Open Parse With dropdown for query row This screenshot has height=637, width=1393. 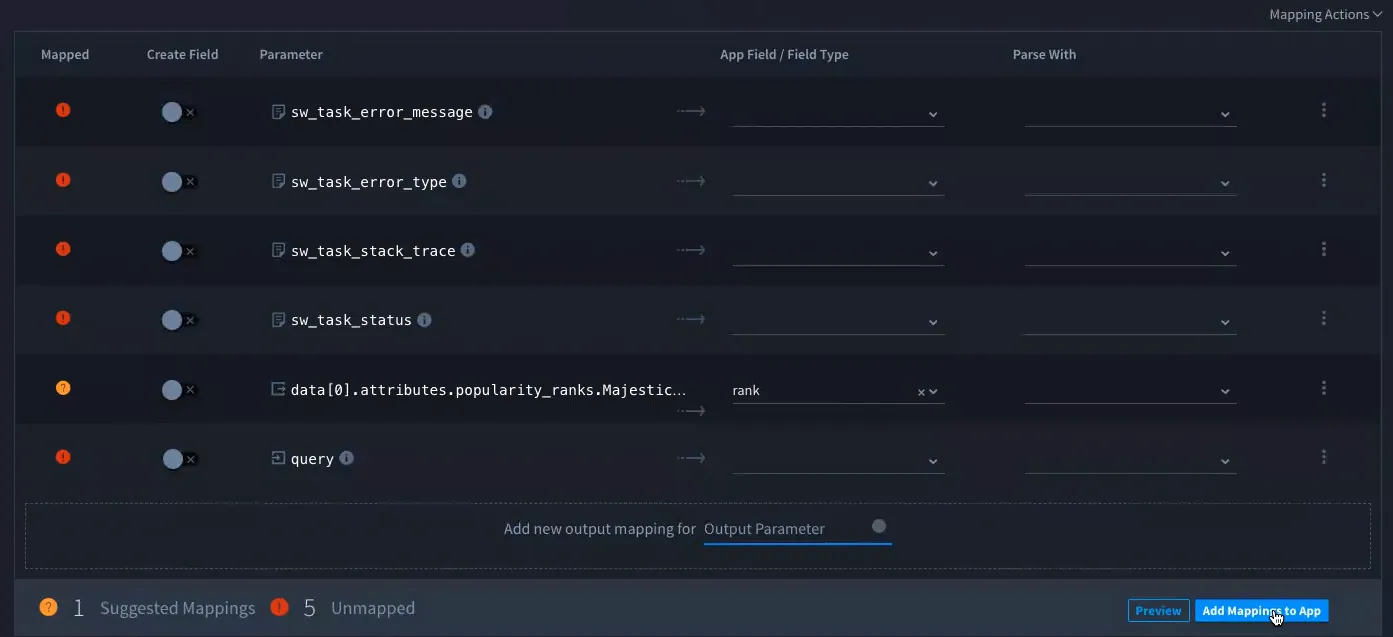tap(1130, 461)
